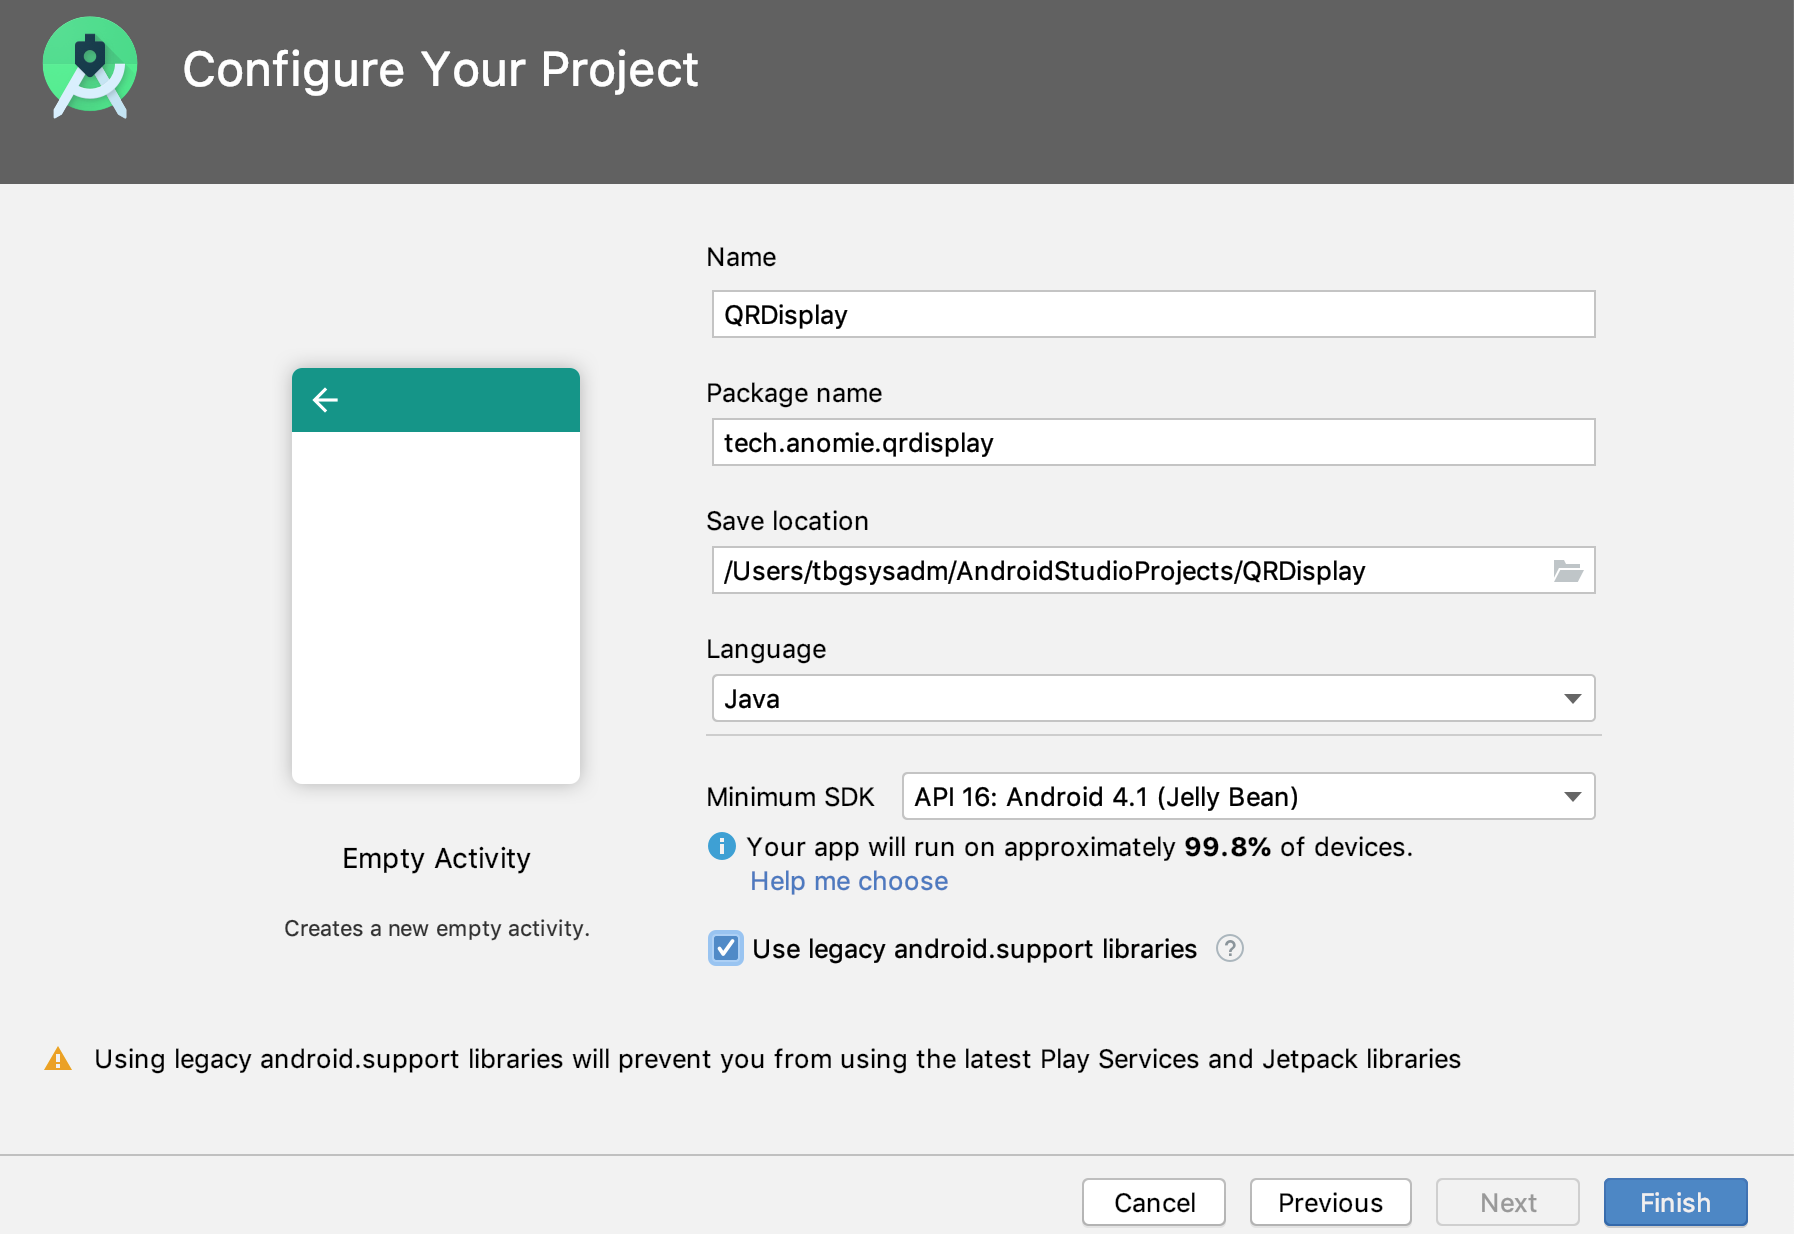
Task: Click into the Package name field
Action: 1153,442
